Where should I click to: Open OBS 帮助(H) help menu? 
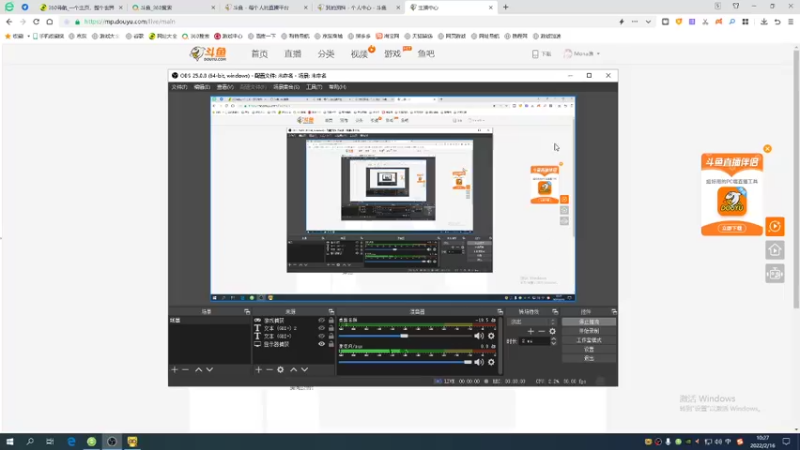point(337,87)
